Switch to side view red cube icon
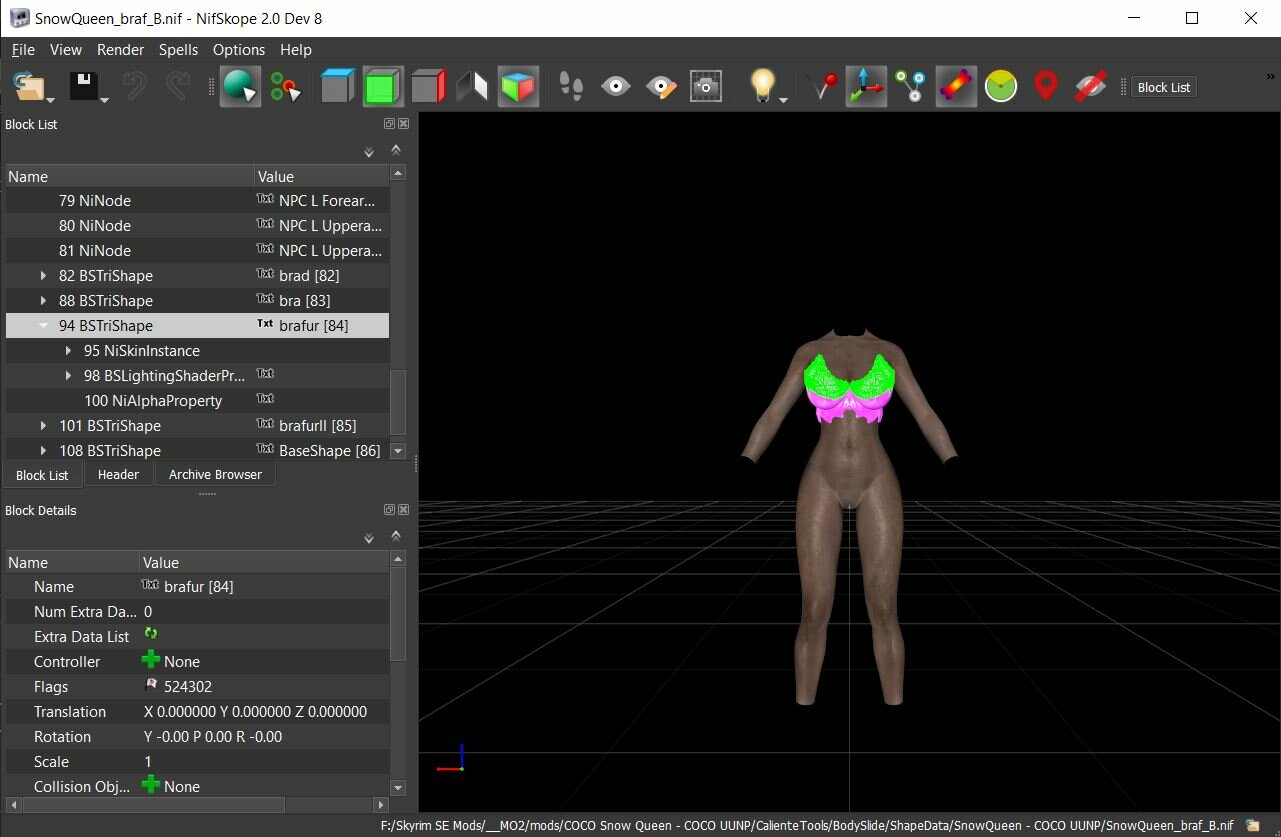Screen dimensions: 1281x837 pyautogui.click(x=427, y=86)
